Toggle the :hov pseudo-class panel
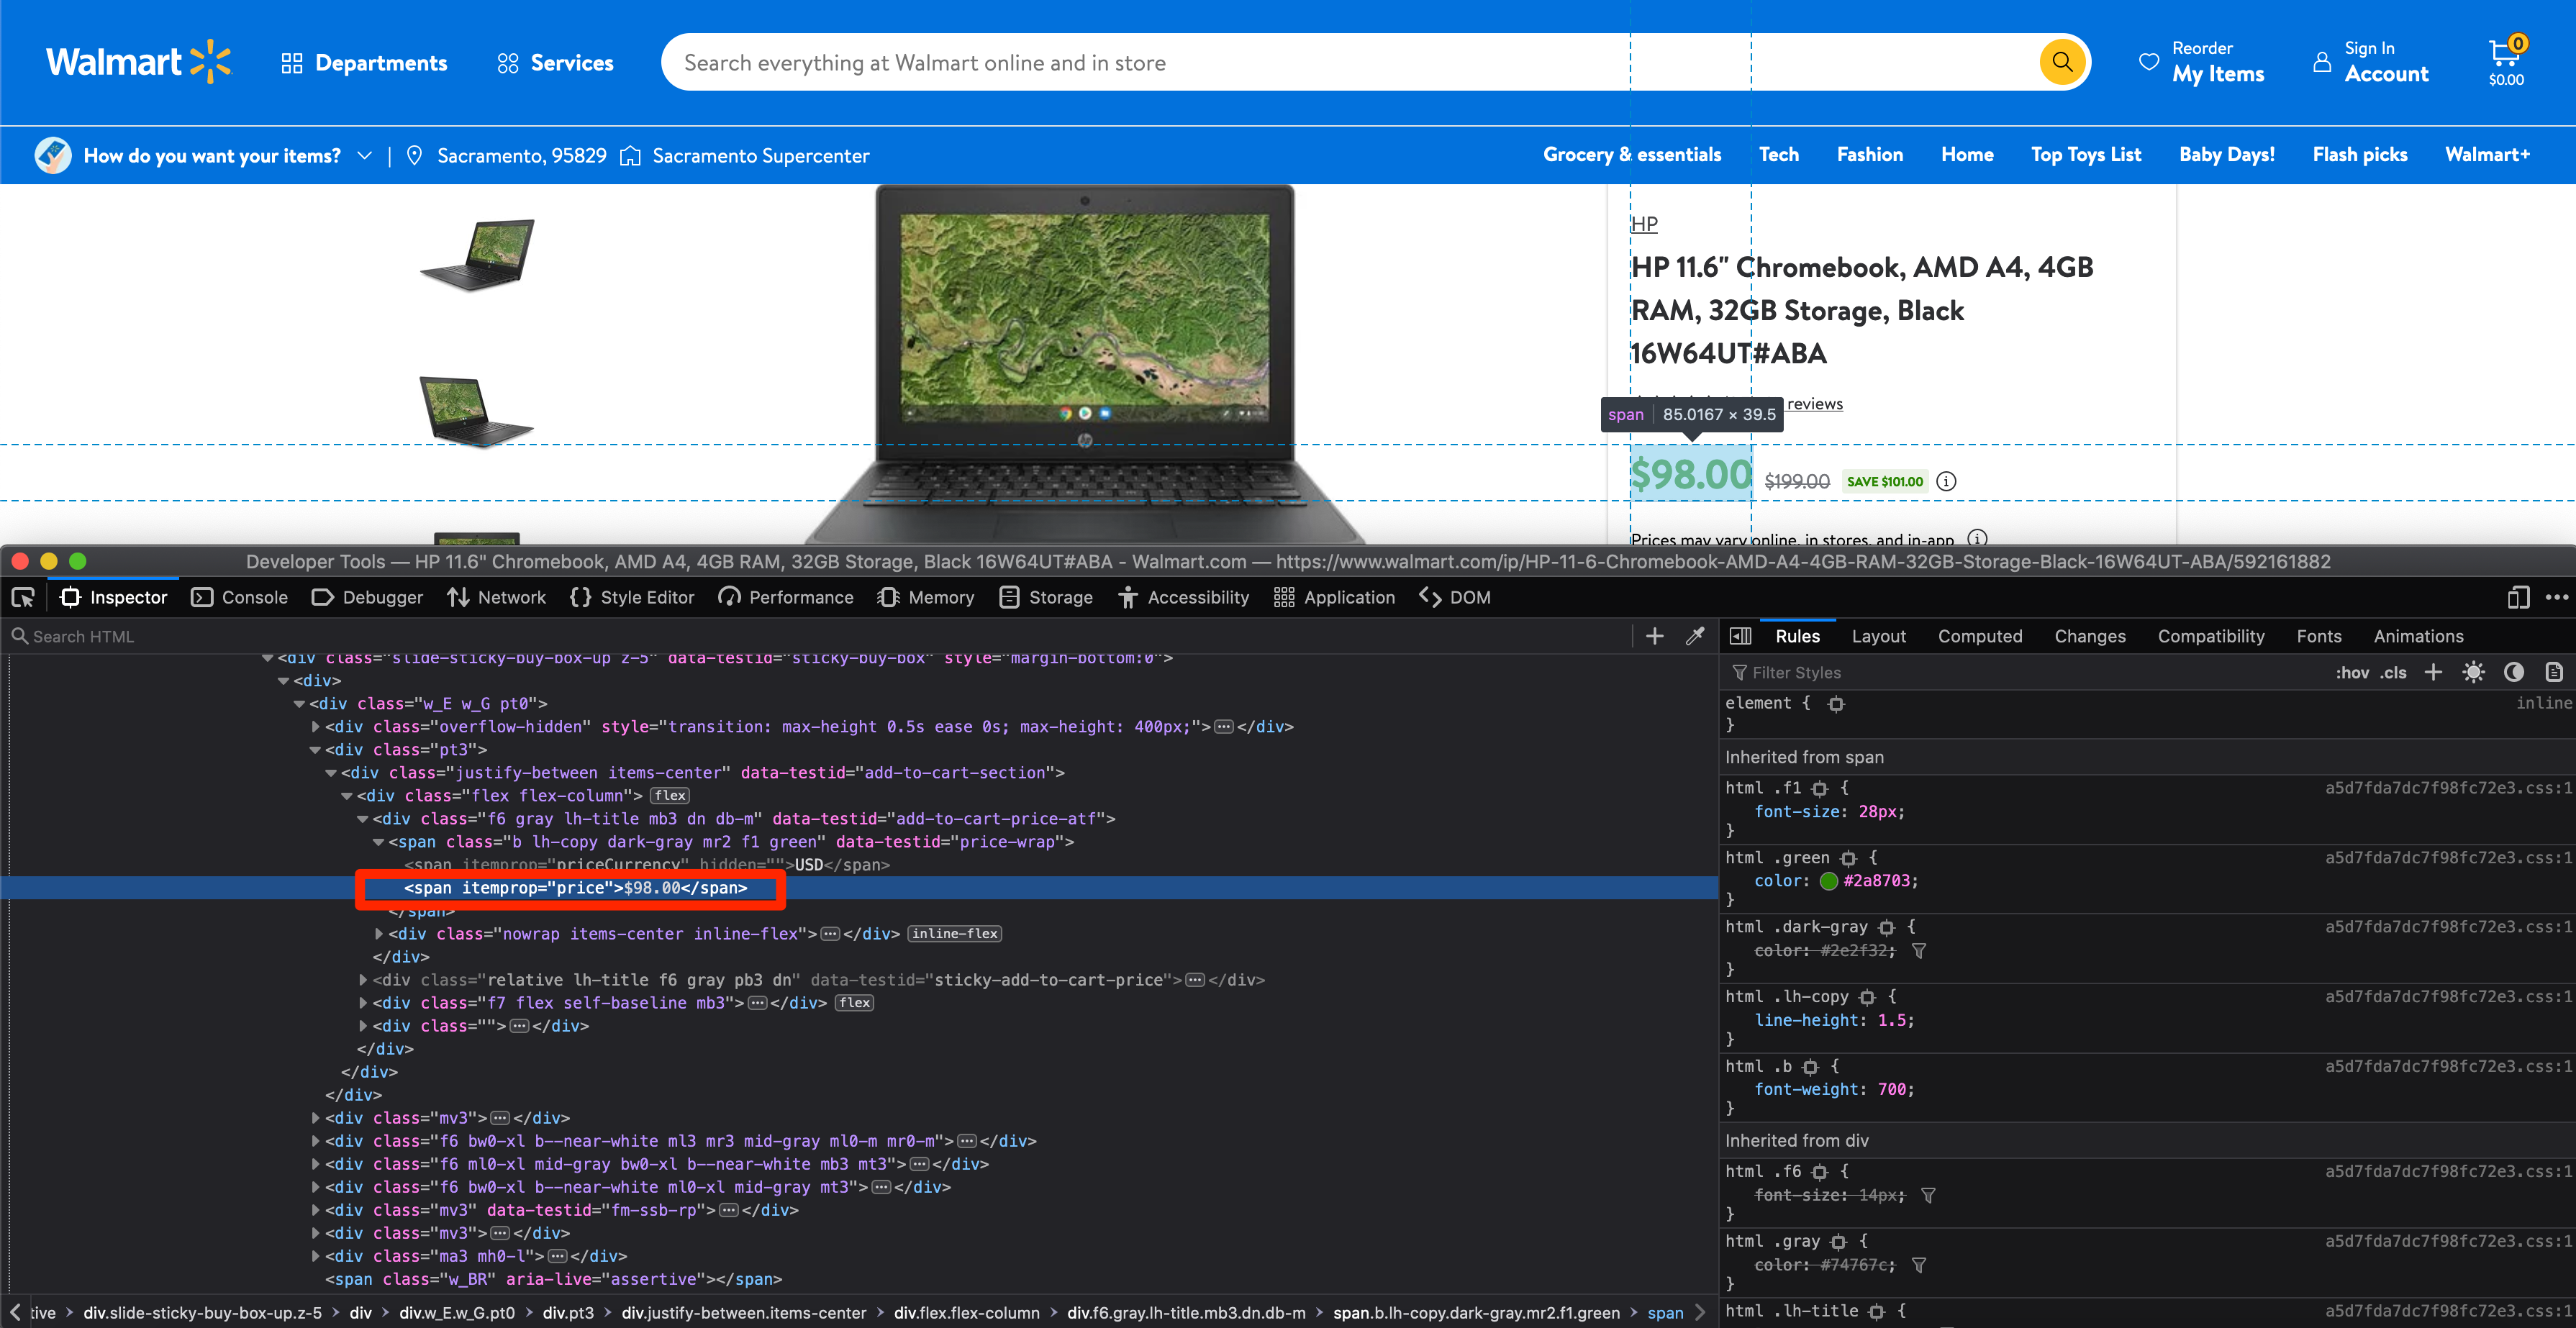 [x=2351, y=672]
